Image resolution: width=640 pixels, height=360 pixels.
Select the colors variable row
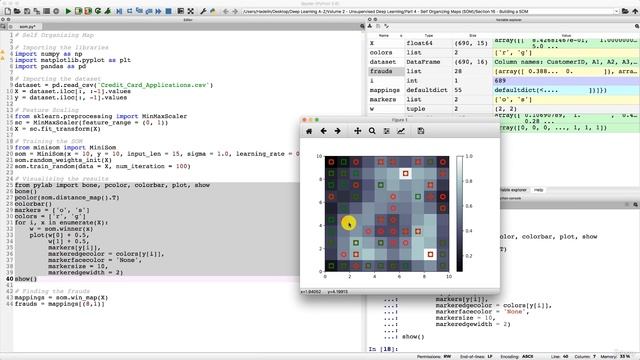coord(503,52)
